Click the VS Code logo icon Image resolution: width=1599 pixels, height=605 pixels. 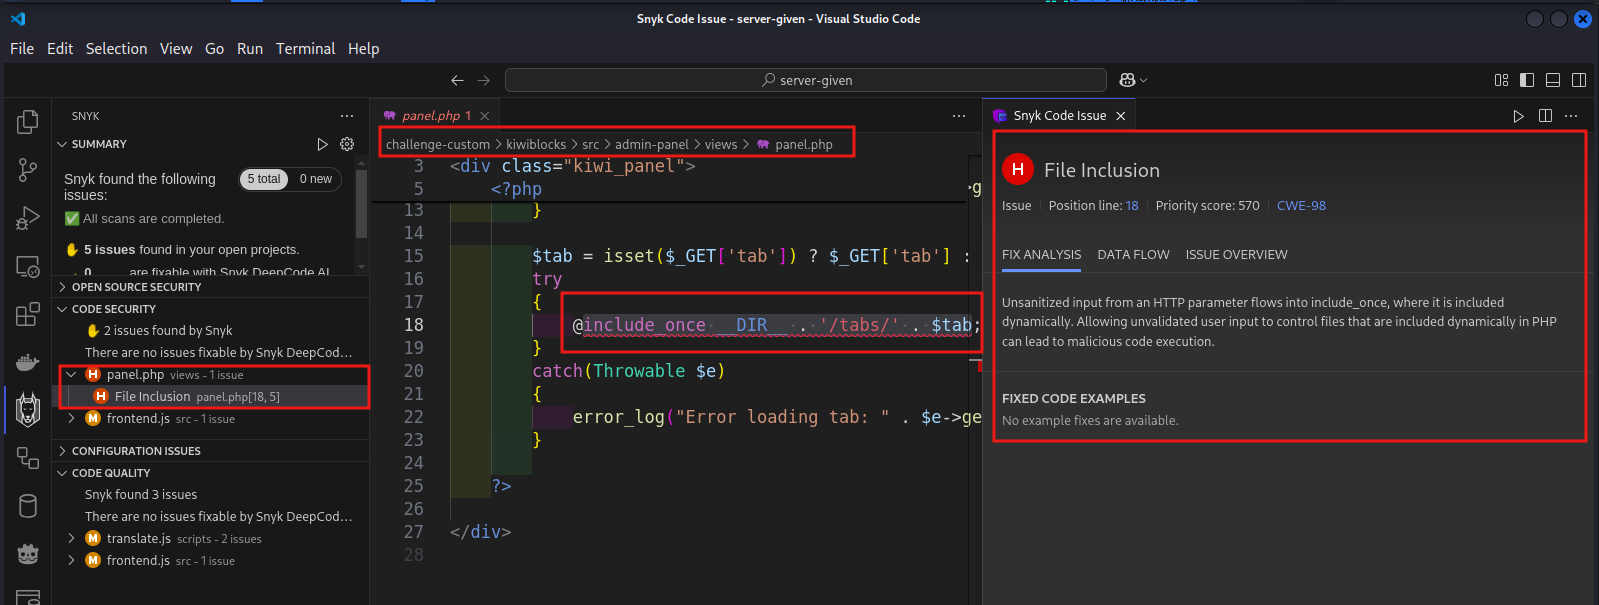coord(18,18)
